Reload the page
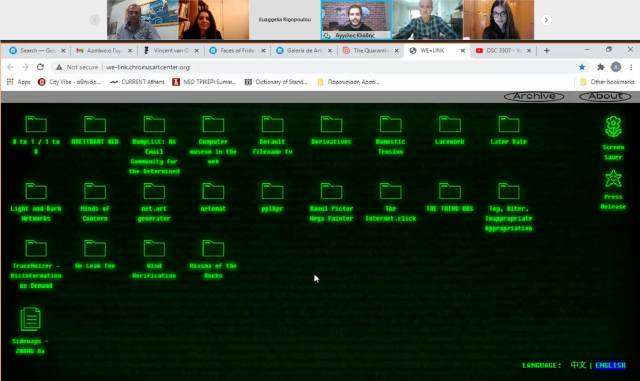Screen dimensions: 640x381 pyautogui.click(x=40, y=67)
